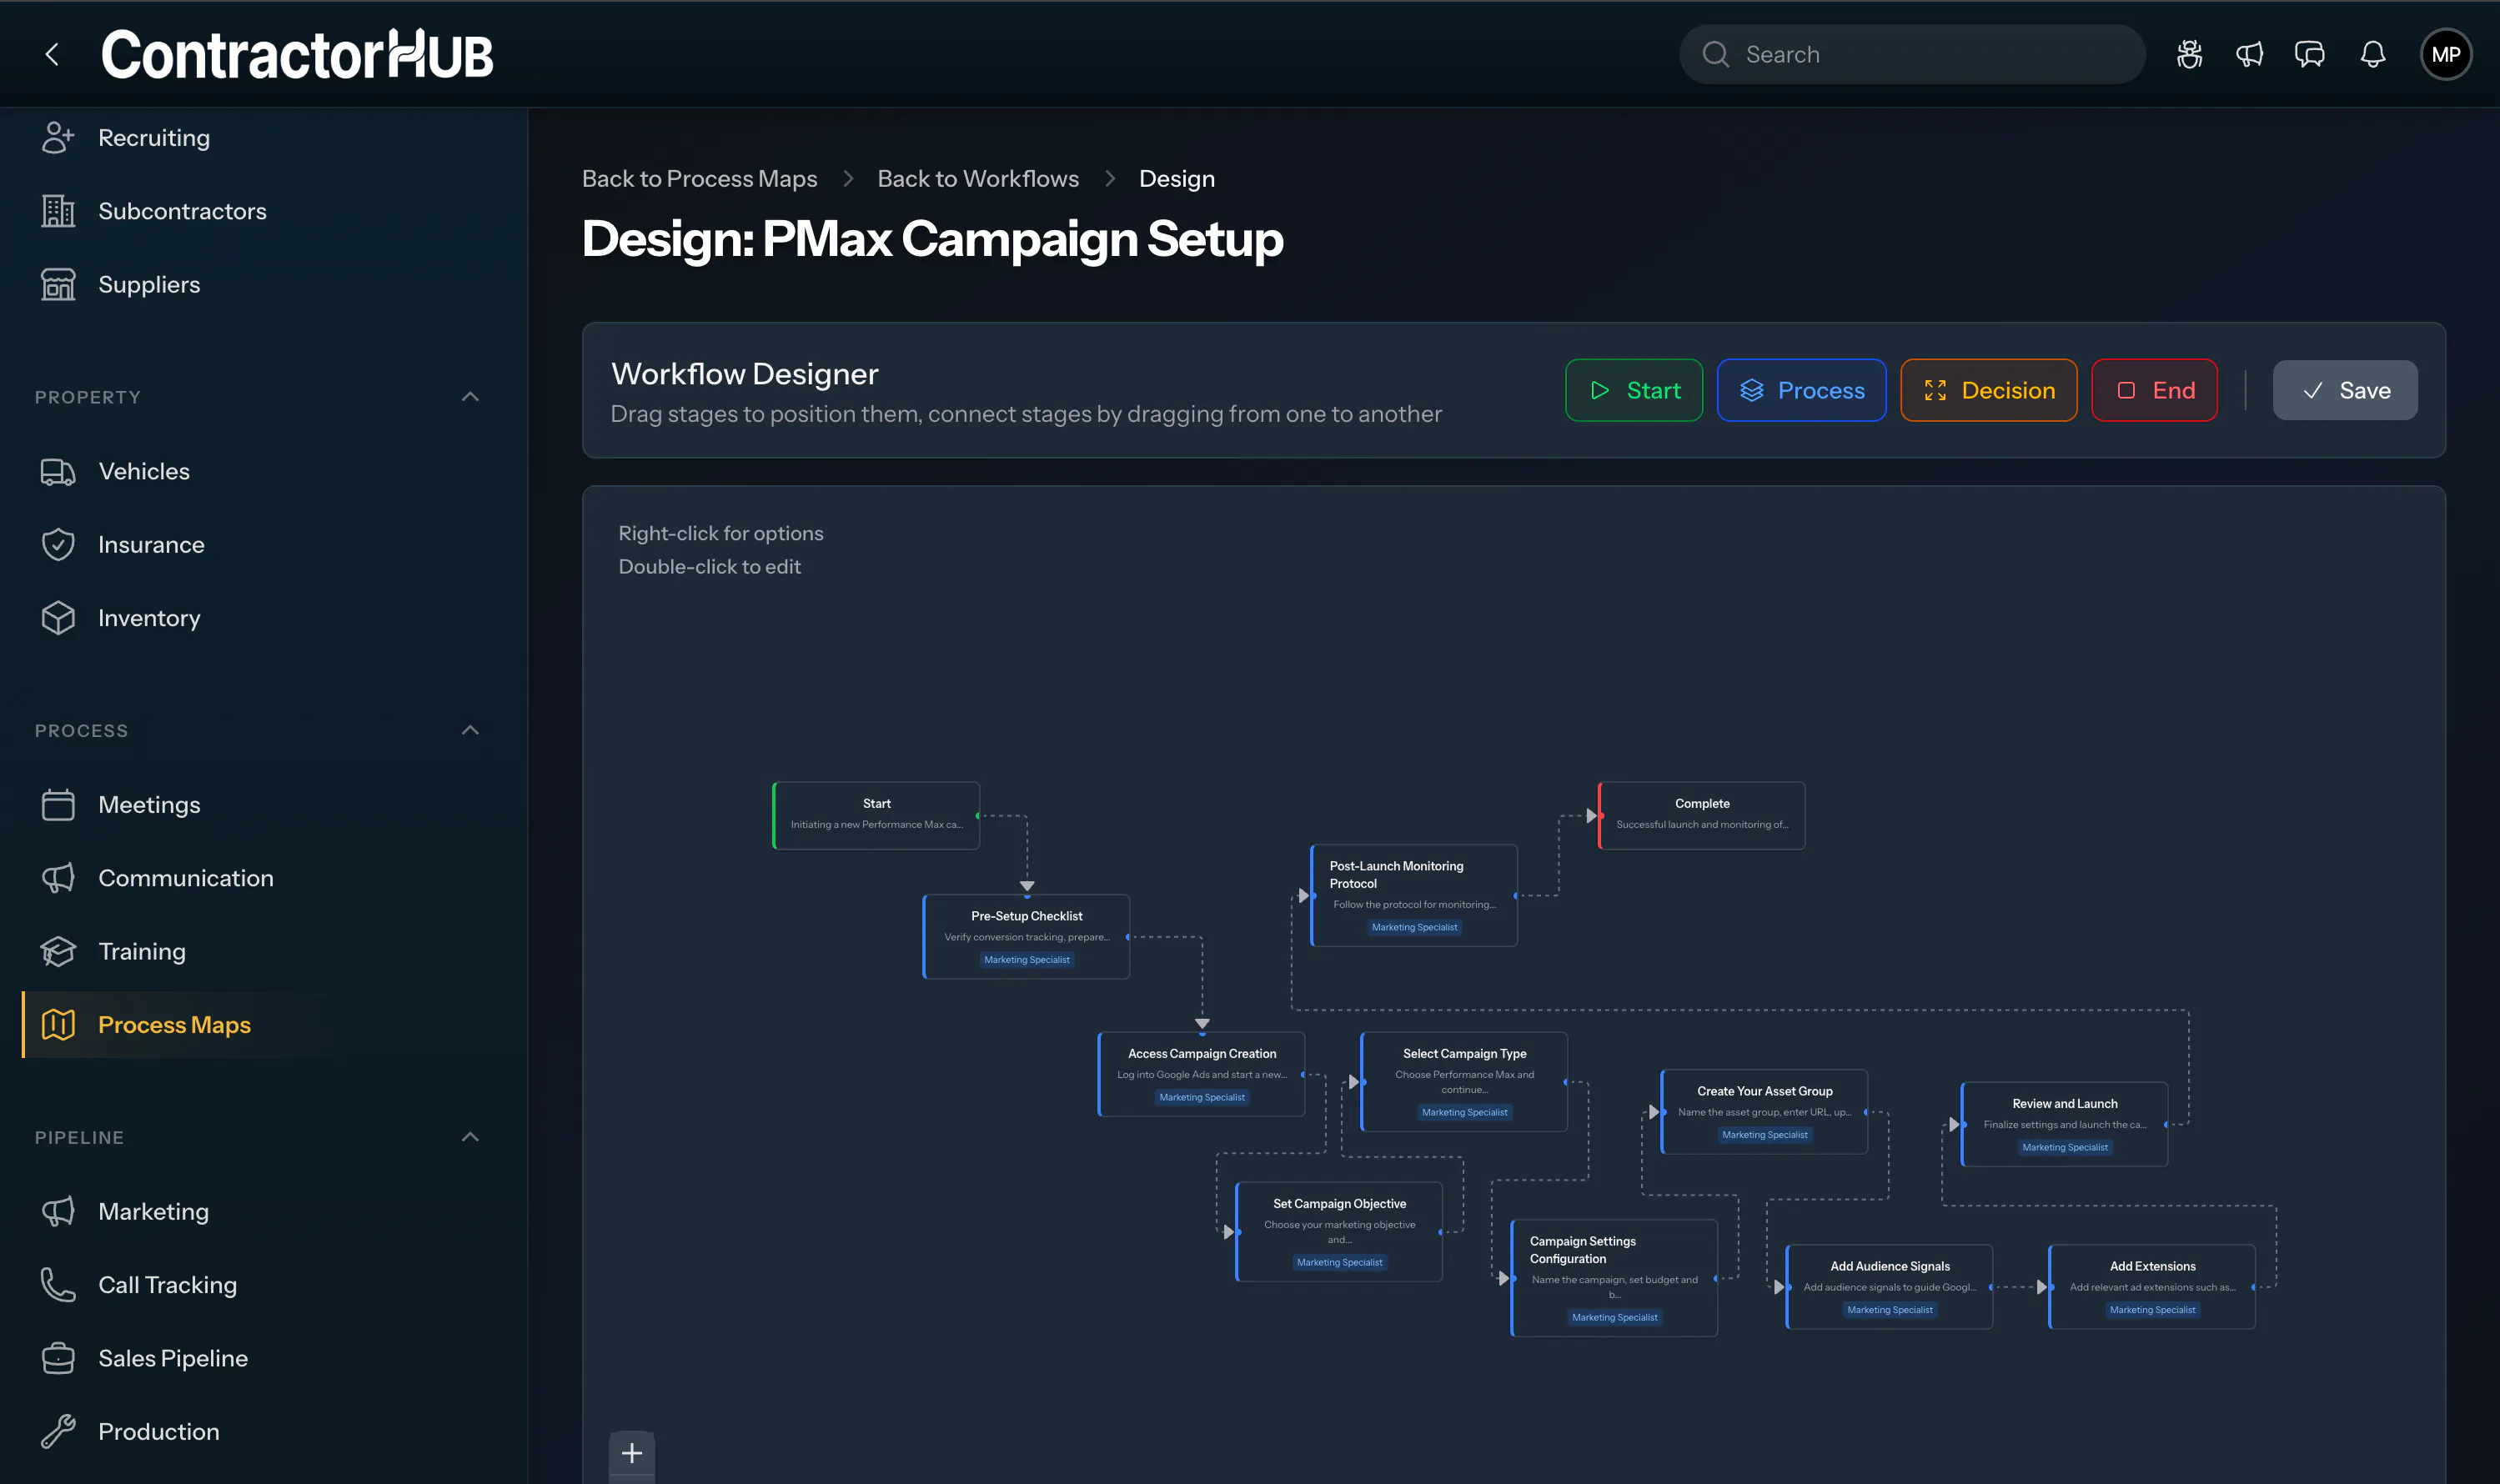Click the Vehicles truck icon

[x=58, y=472]
